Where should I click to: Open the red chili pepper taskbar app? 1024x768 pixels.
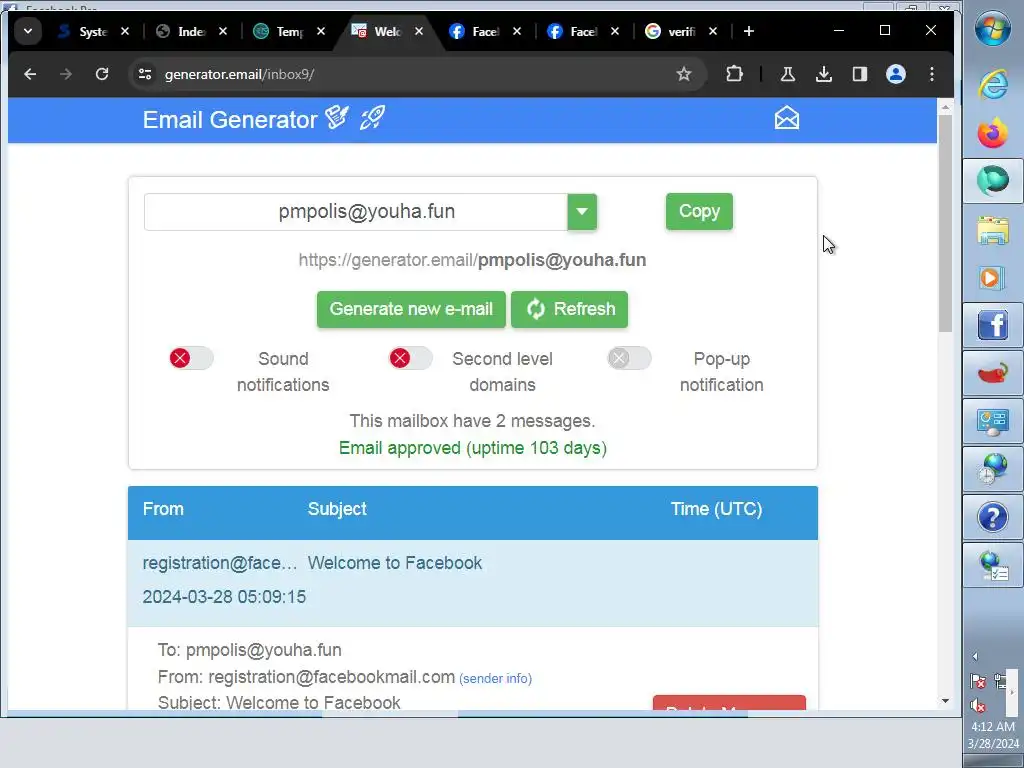(x=993, y=374)
